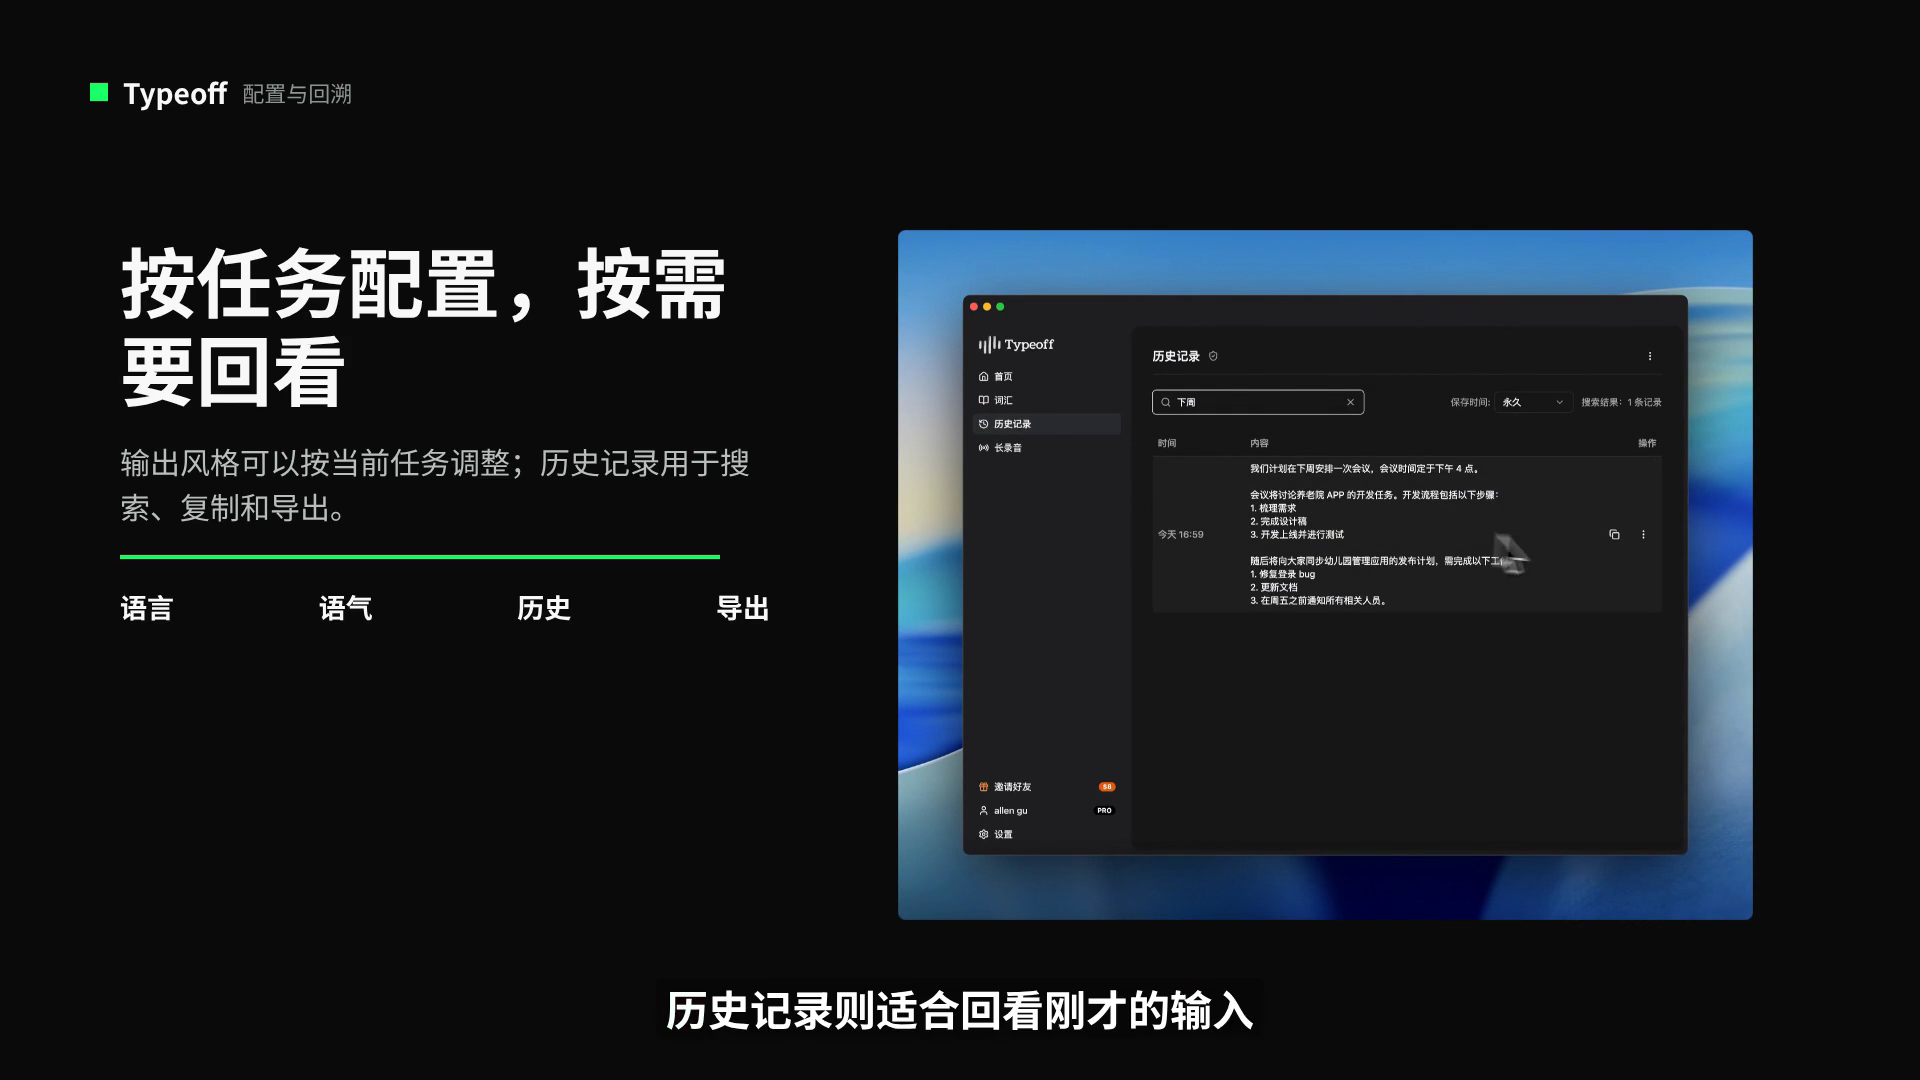
Task: Open the 保存时间 永久 dropdown
Action: coord(1533,402)
